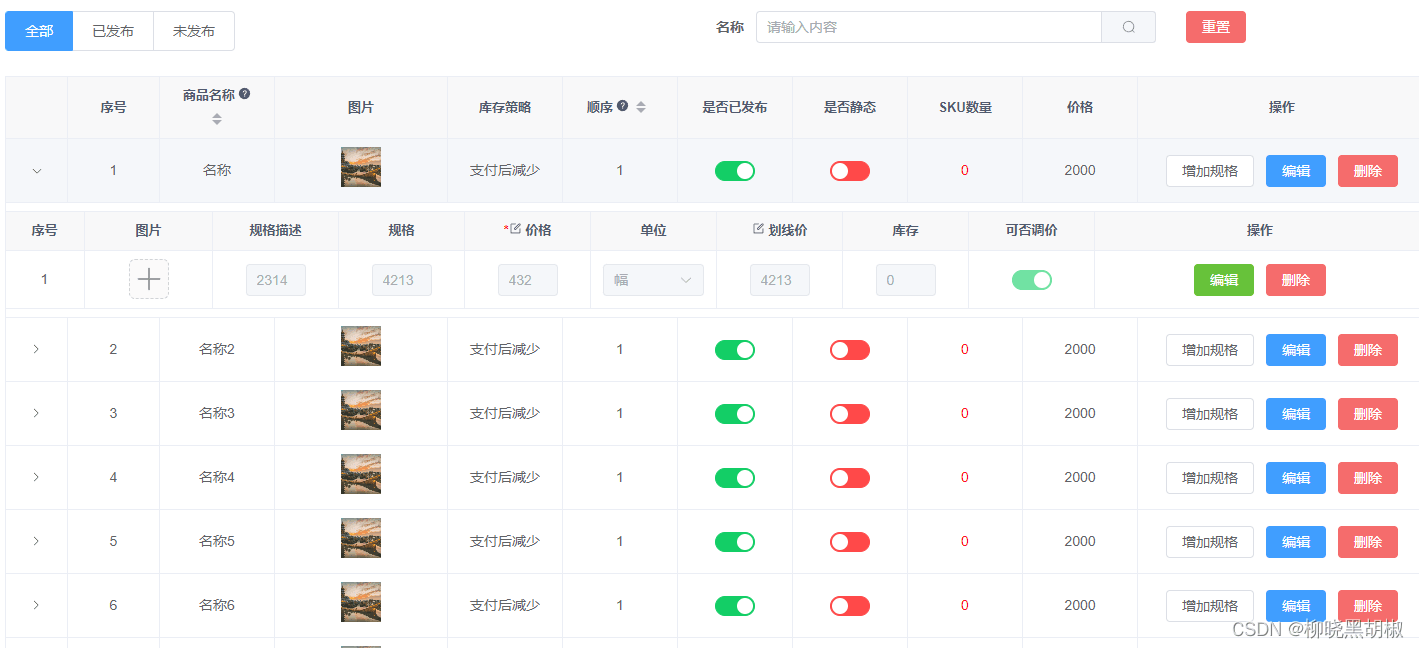Click sort arrows next to 顺序 header
This screenshot has height=648, width=1419.
(x=641, y=107)
